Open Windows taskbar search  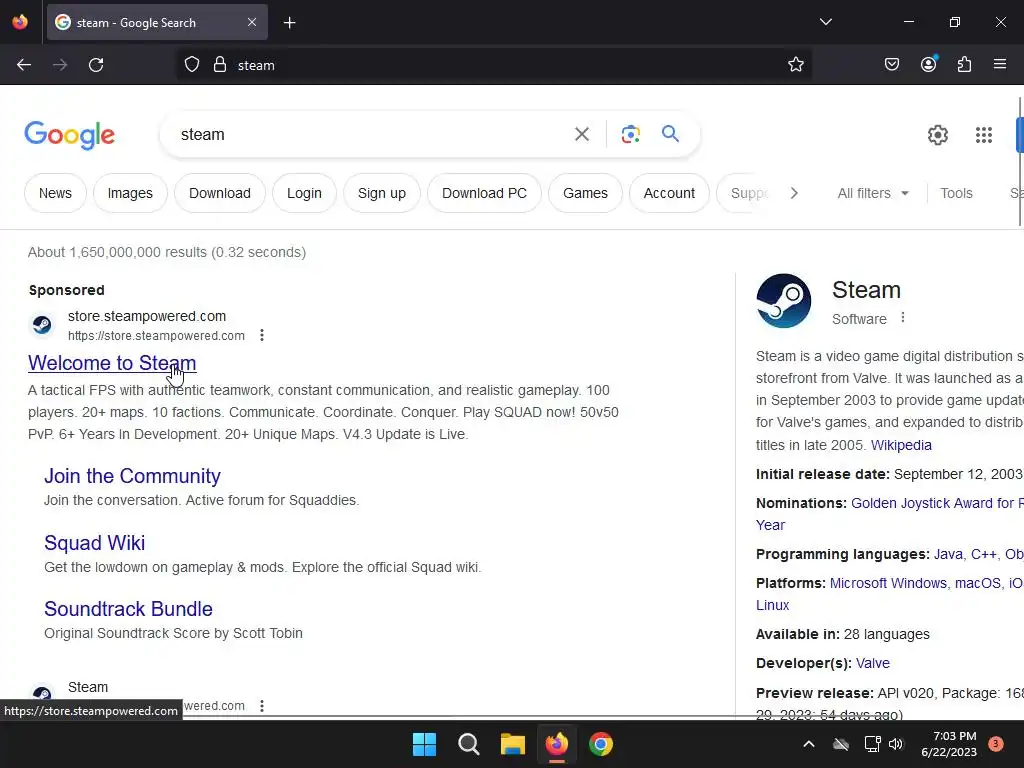pyautogui.click(x=469, y=744)
